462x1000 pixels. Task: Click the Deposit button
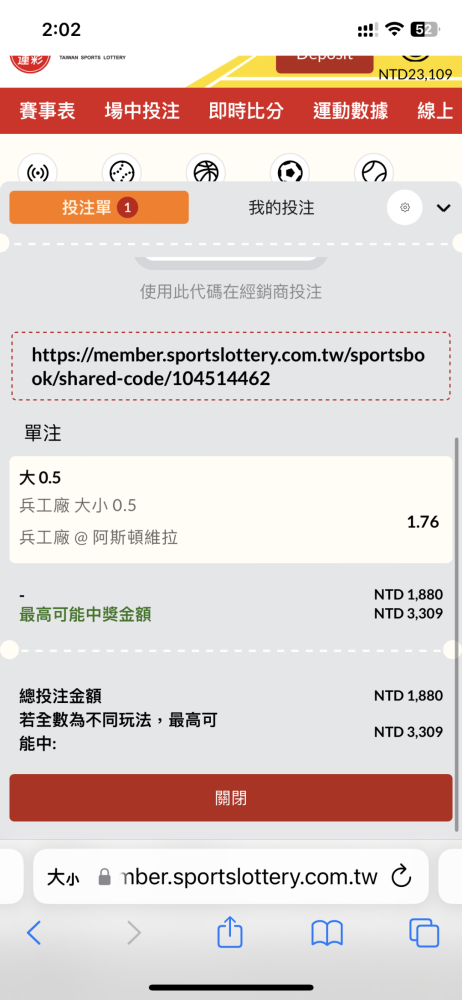pyautogui.click(x=324, y=57)
